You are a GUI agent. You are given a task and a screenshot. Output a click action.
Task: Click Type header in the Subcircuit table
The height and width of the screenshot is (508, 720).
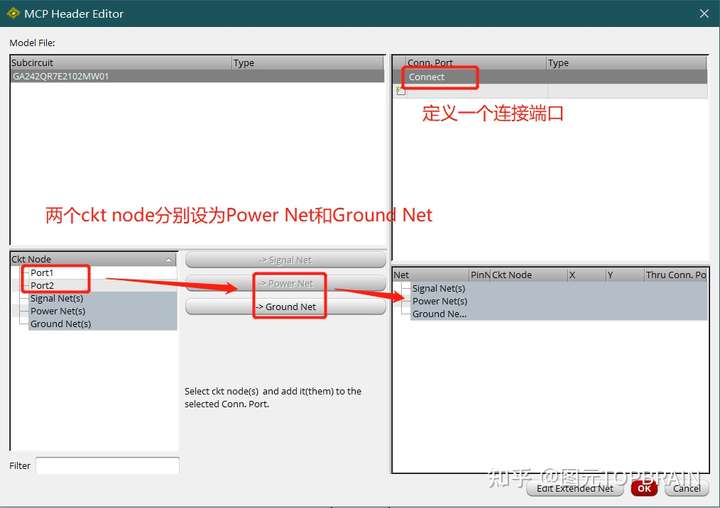308,62
